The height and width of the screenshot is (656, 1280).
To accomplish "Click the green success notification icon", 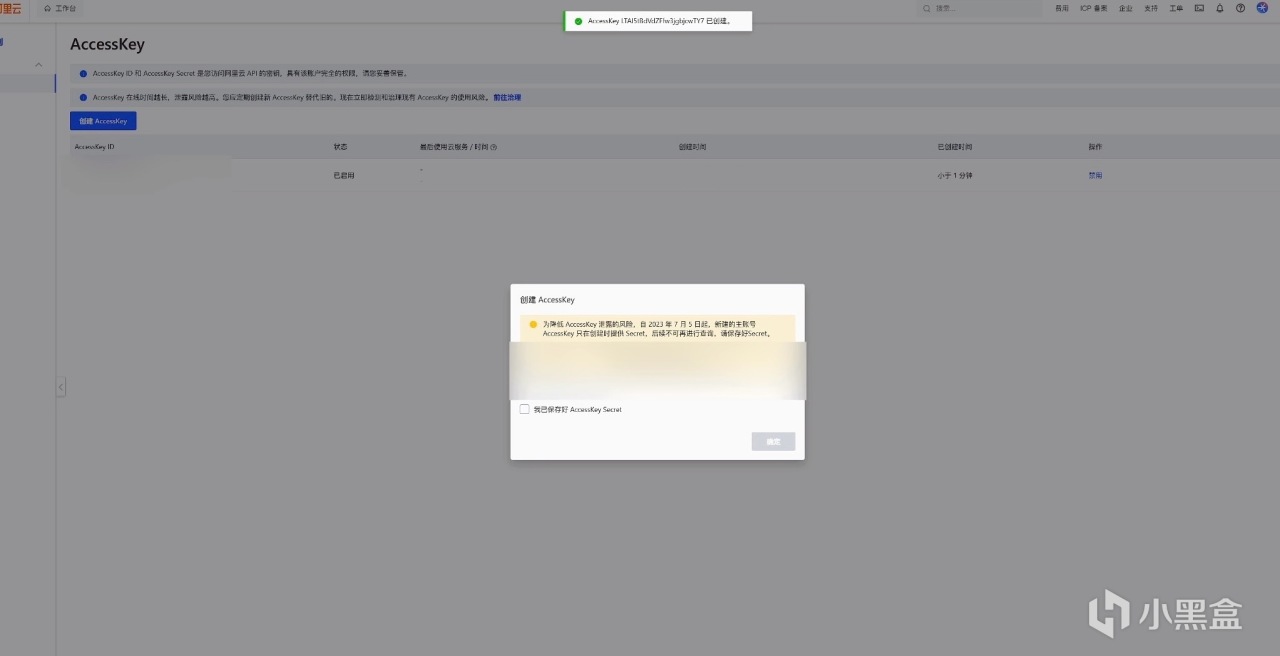I will (578, 21).
